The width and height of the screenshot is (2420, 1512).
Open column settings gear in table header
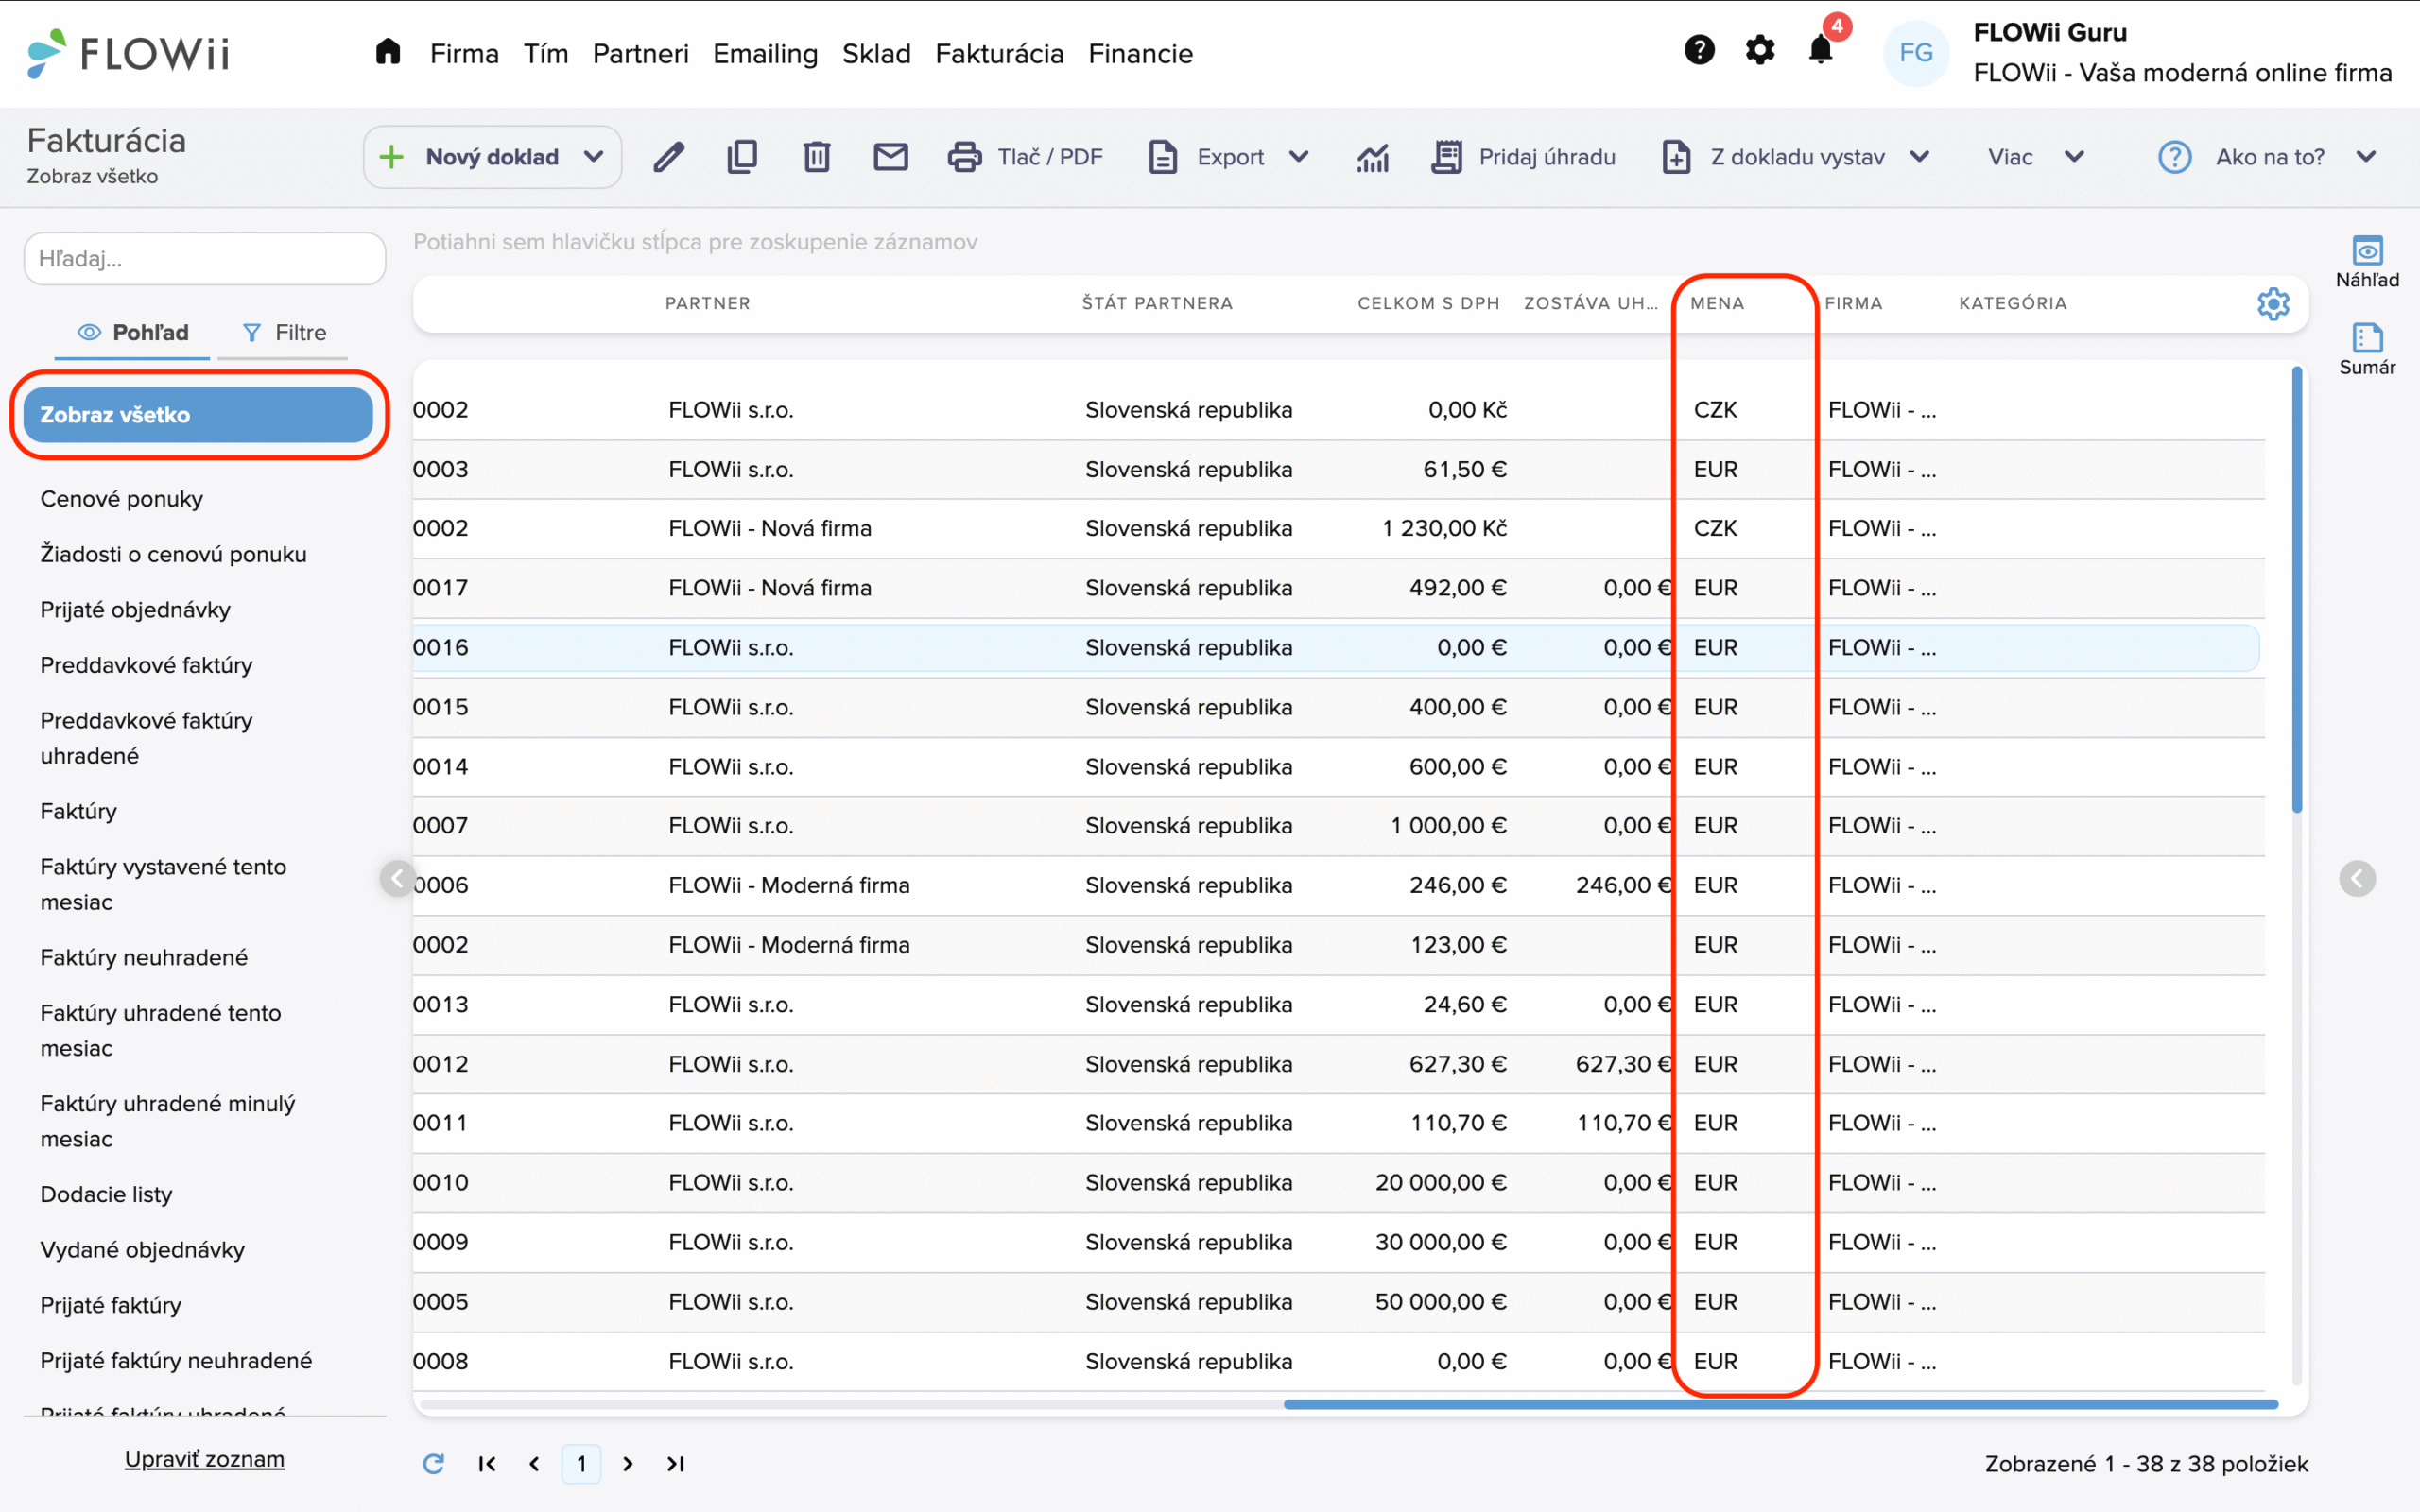click(x=2273, y=303)
